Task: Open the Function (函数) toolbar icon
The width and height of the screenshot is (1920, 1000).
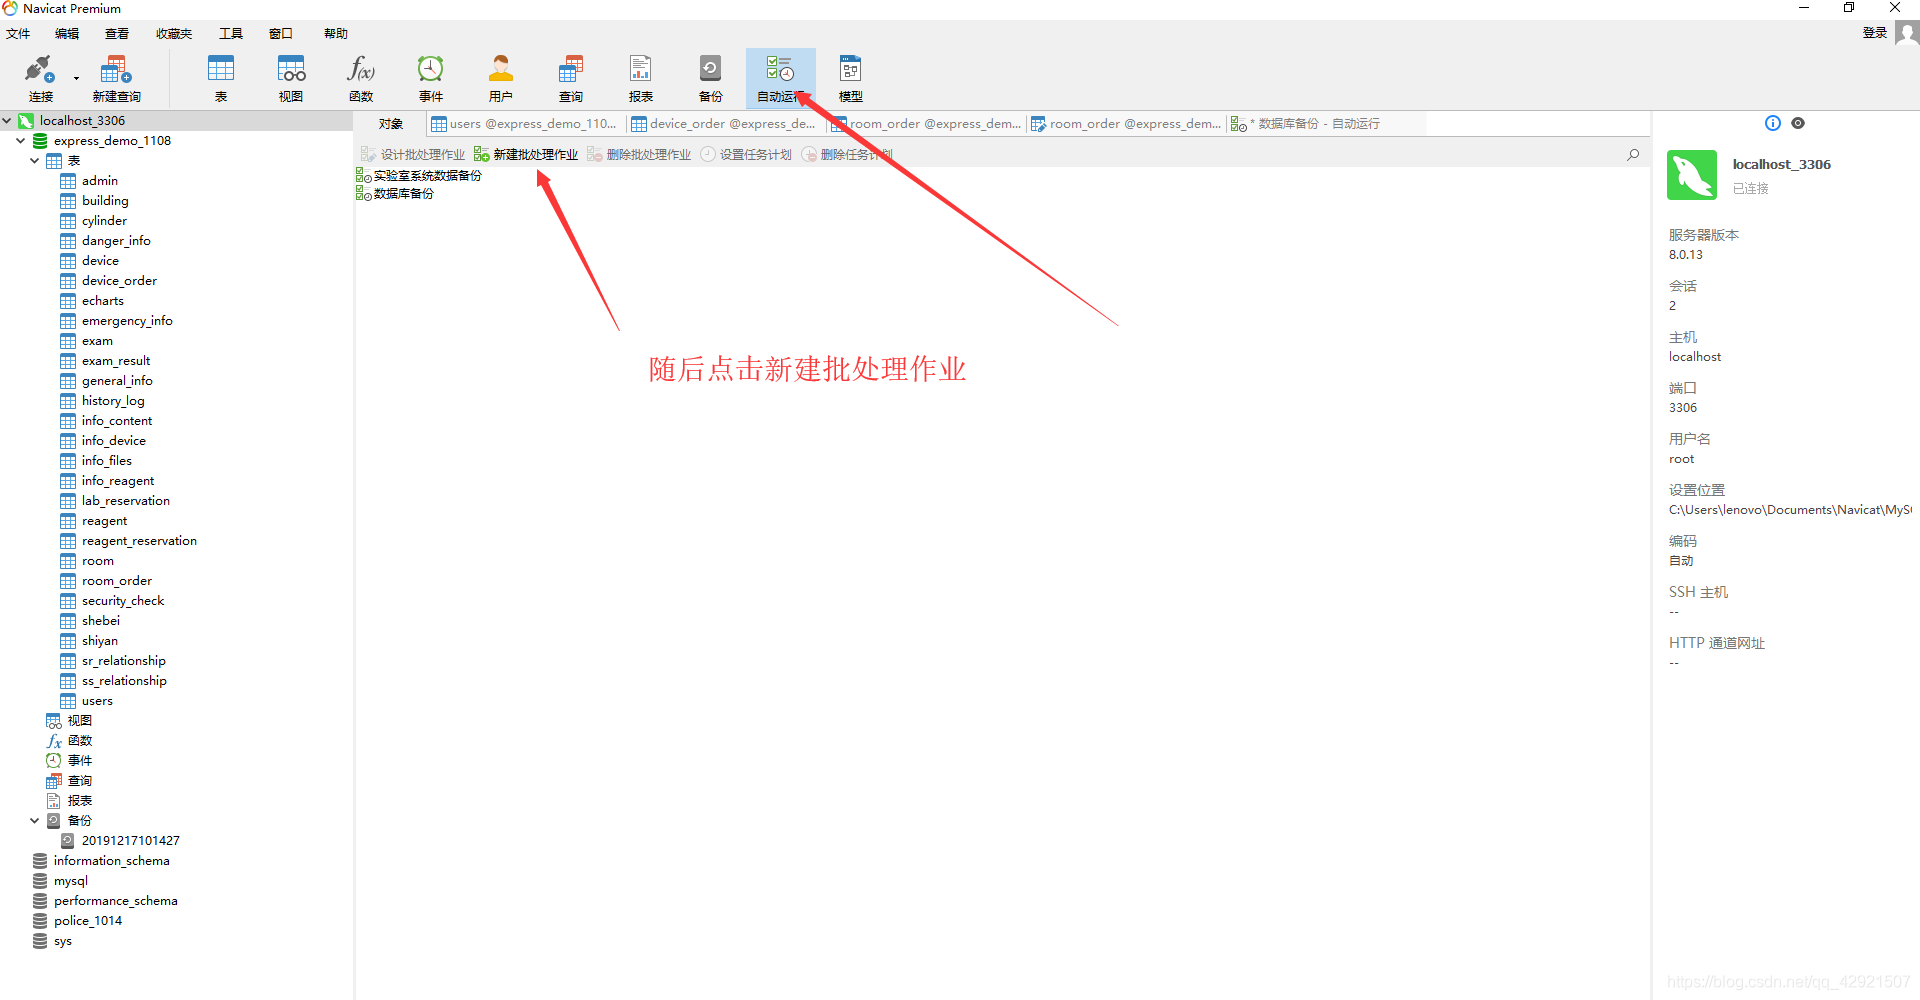Action: pyautogui.click(x=361, y=79)
